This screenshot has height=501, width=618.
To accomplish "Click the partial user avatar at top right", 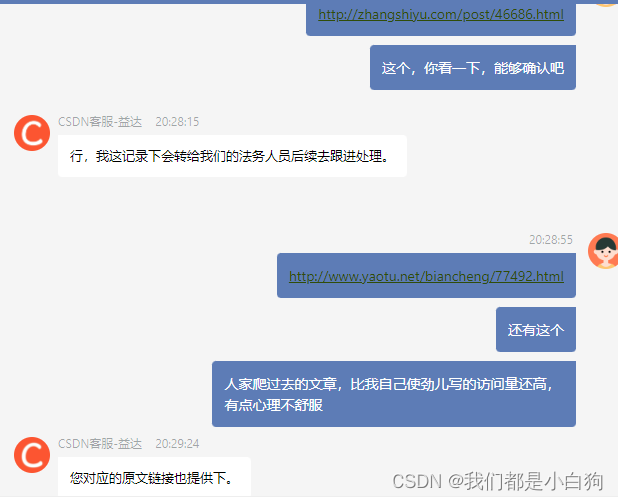I will pyautogui.click(x=605, y=4).
